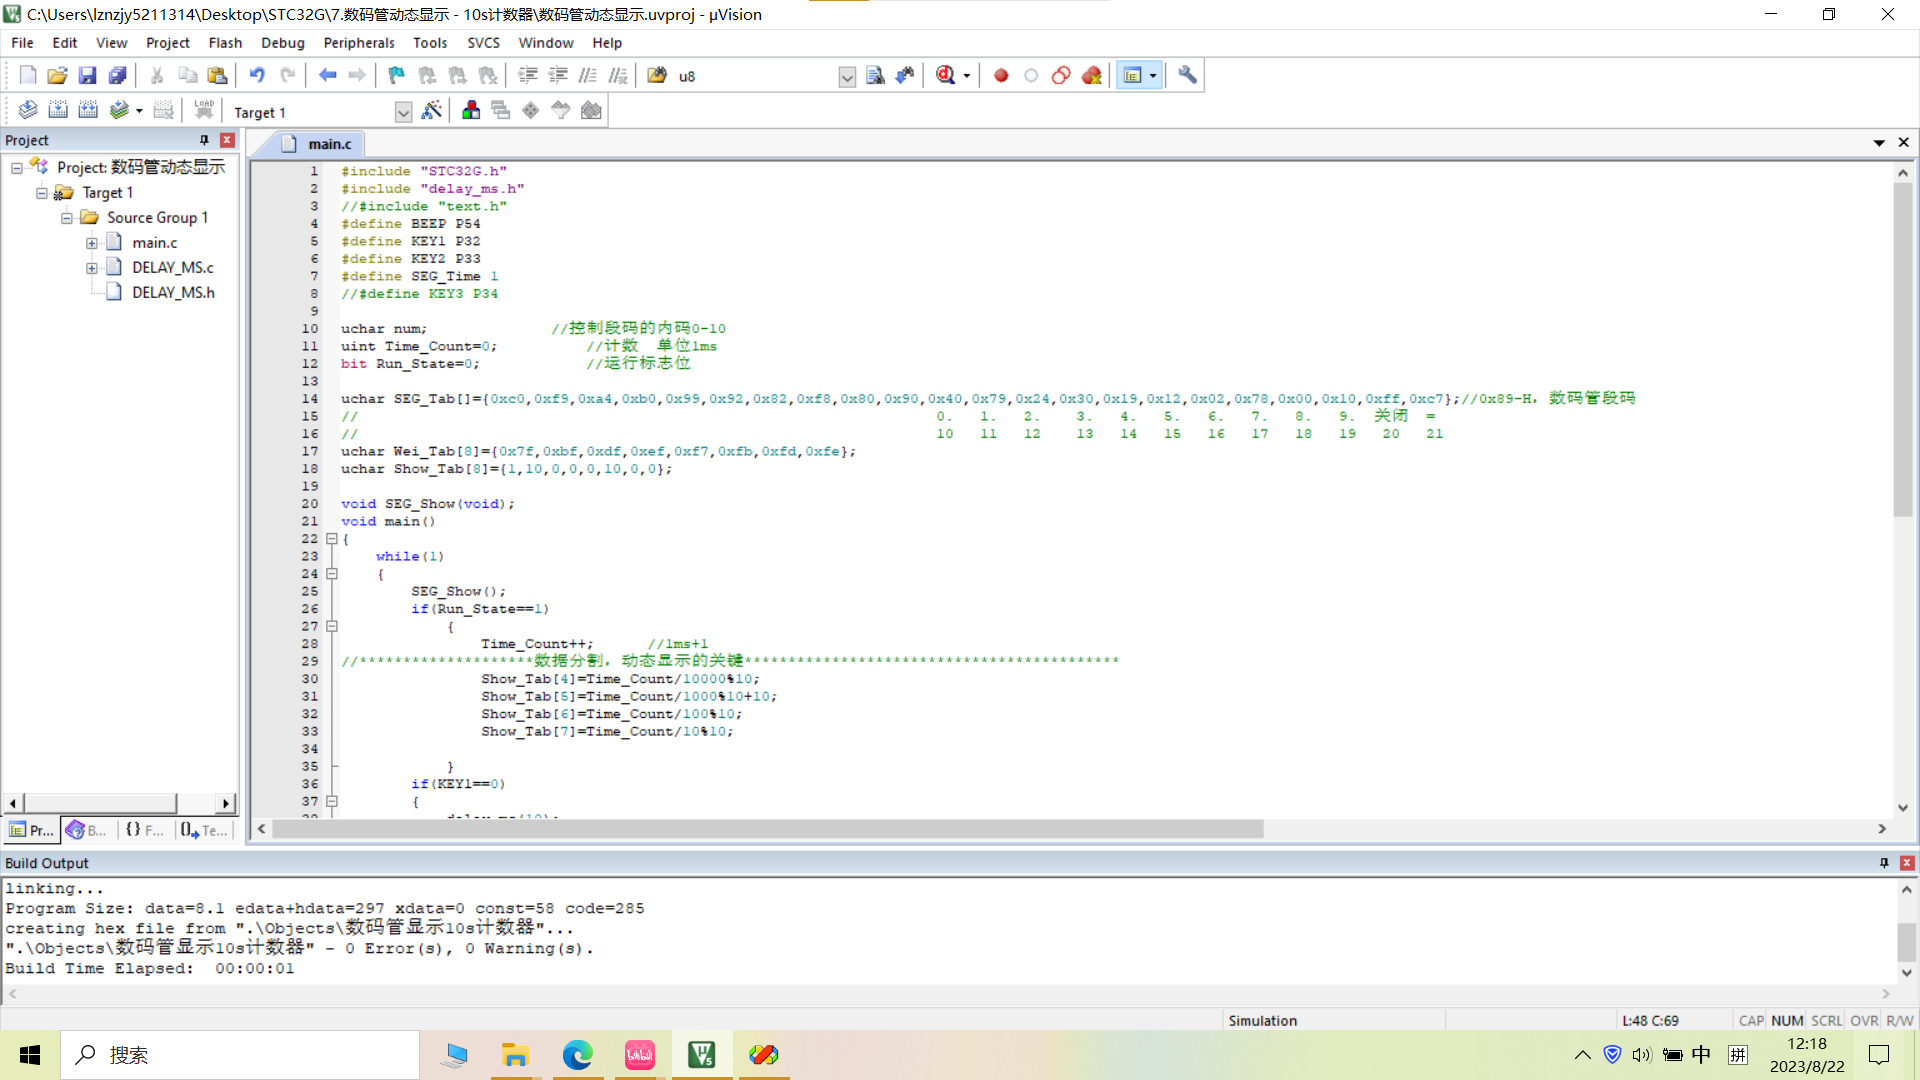The width and height of the screenshot is (1920, 1080).
Task: Unindent the selected lines
Action: click(x=558, y=75)
